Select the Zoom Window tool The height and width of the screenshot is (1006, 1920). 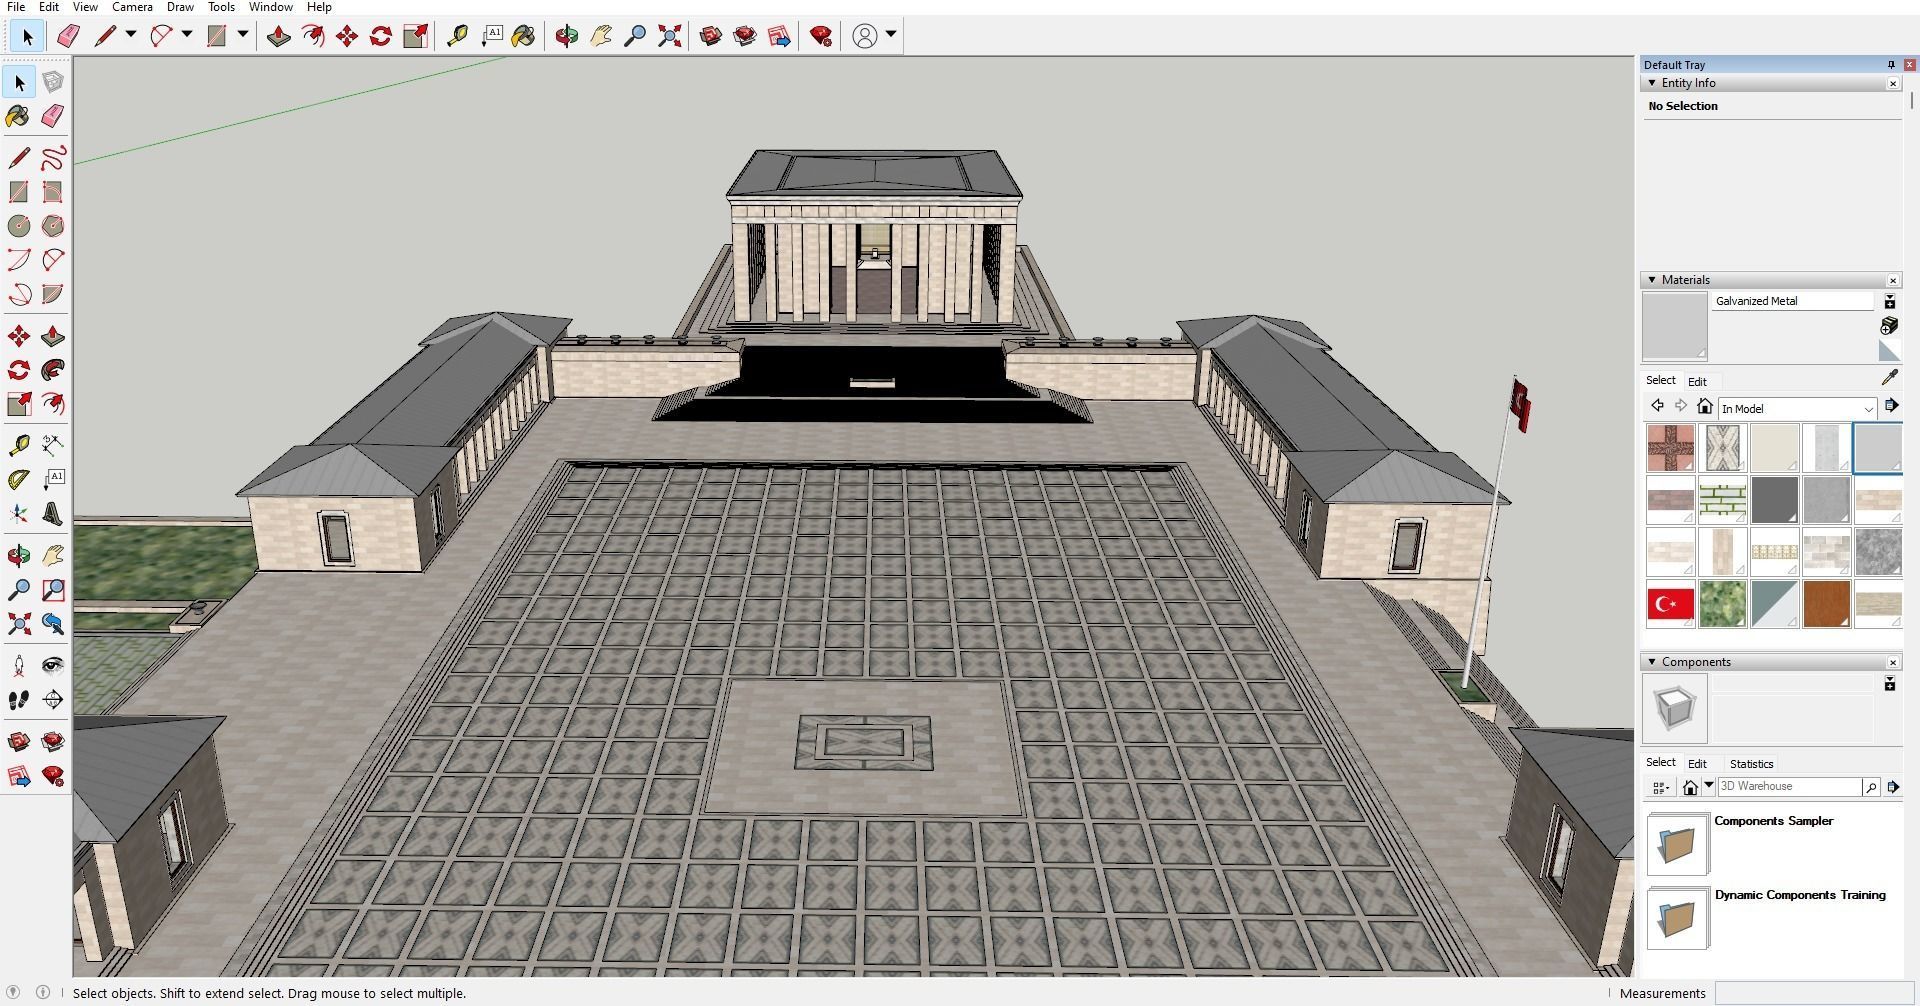click(x=53, y=590)
